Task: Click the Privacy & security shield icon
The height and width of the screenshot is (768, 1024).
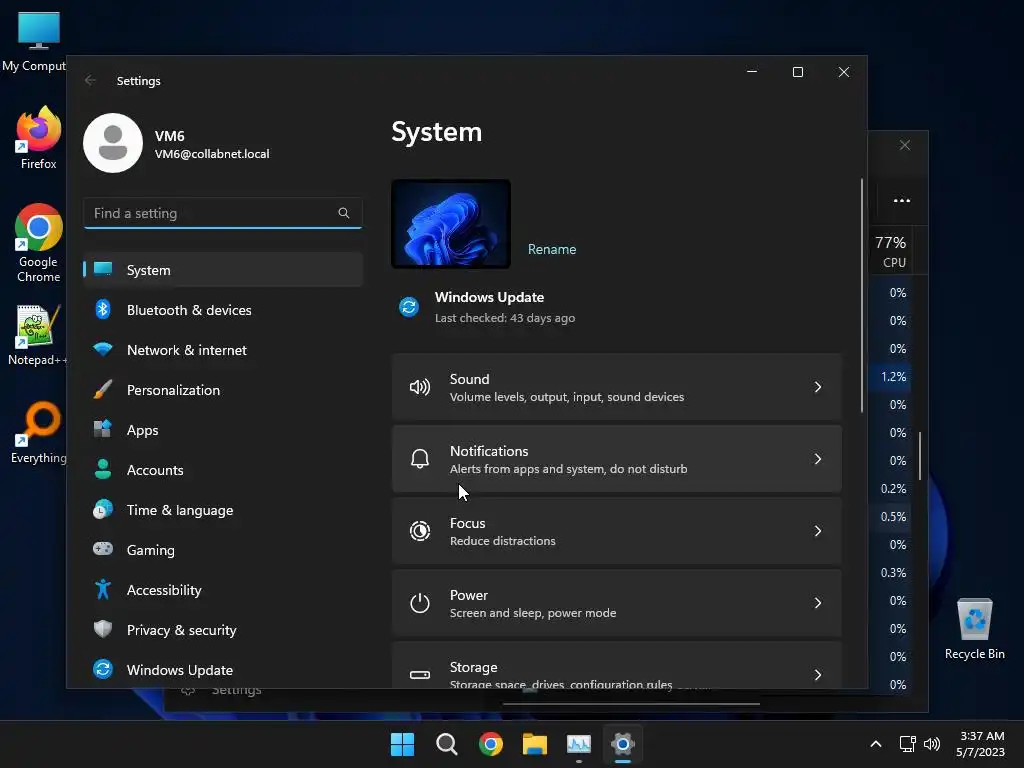Action: (x=103, y=630)
